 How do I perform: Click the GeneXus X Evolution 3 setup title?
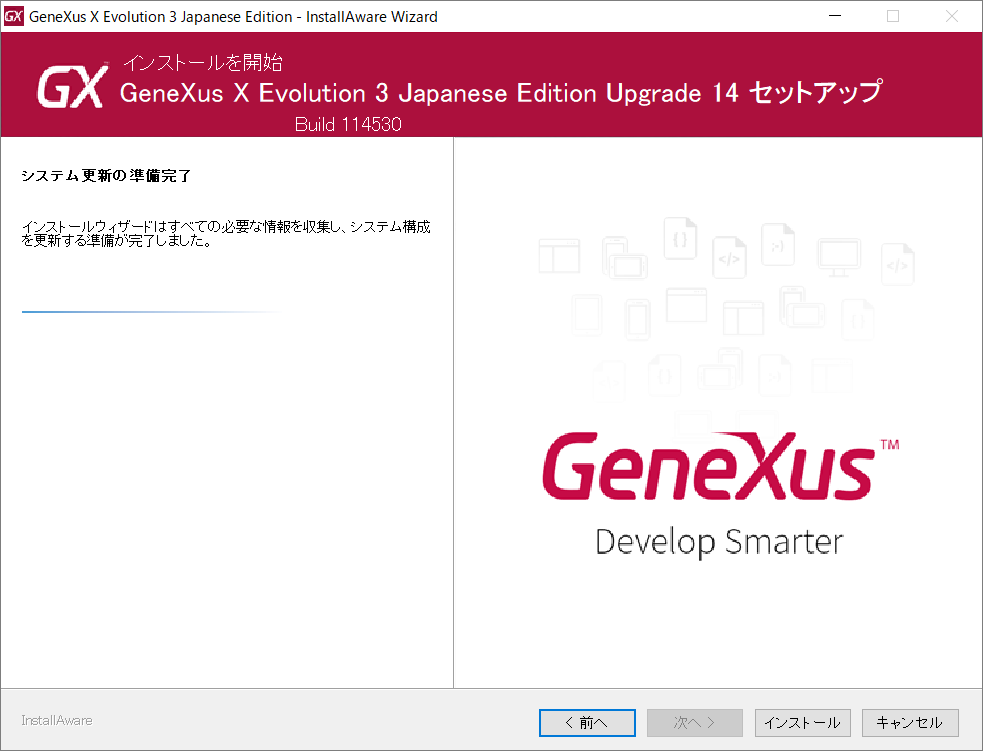[501, 93]
